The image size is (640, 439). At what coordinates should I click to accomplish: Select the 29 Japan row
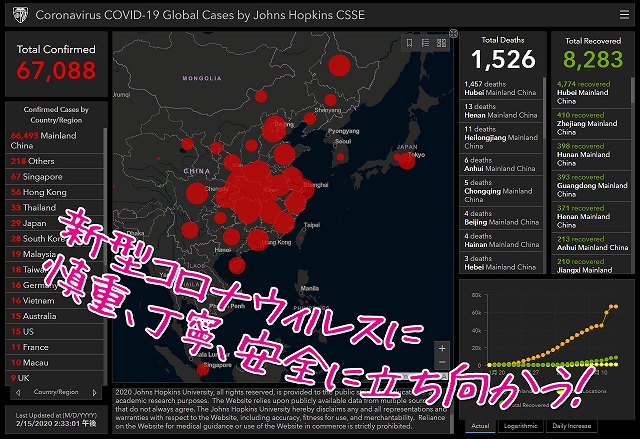[x=54, y=223]
